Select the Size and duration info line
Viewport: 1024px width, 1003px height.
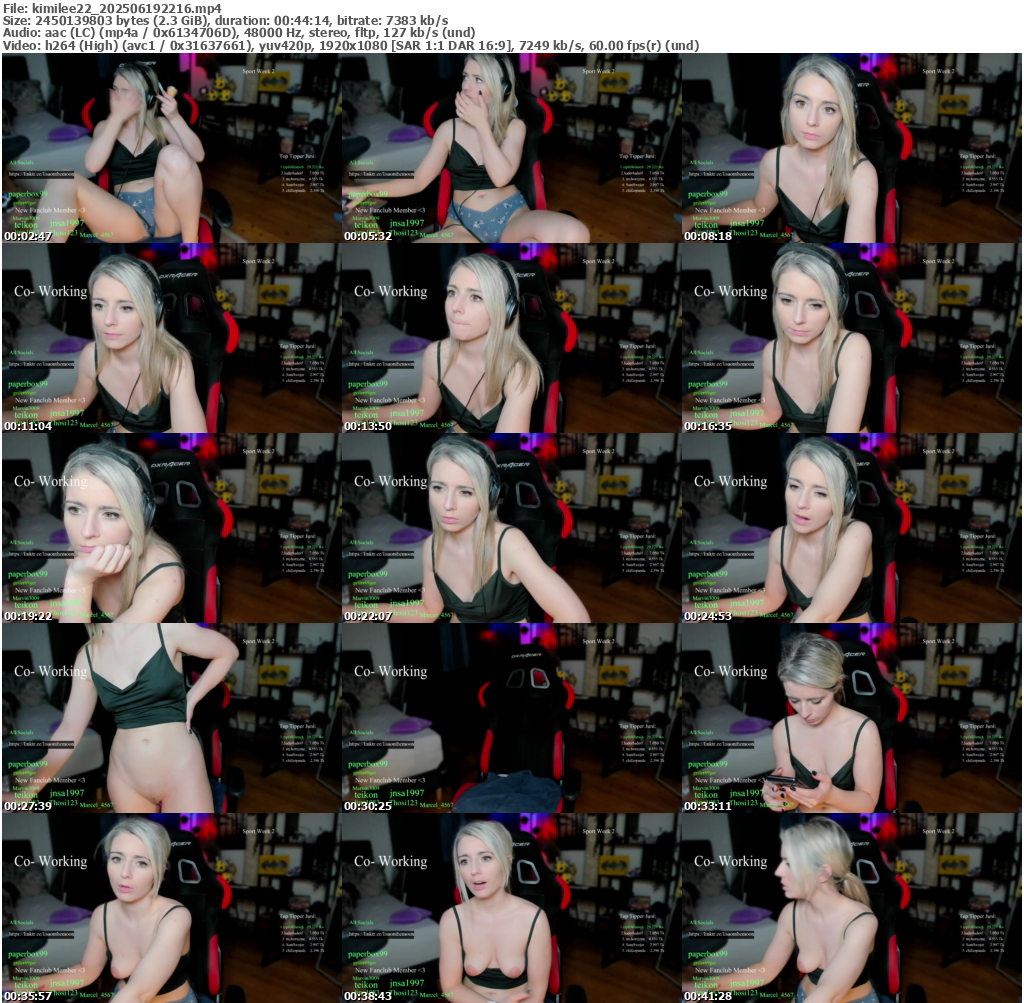(x=226, y=21)
